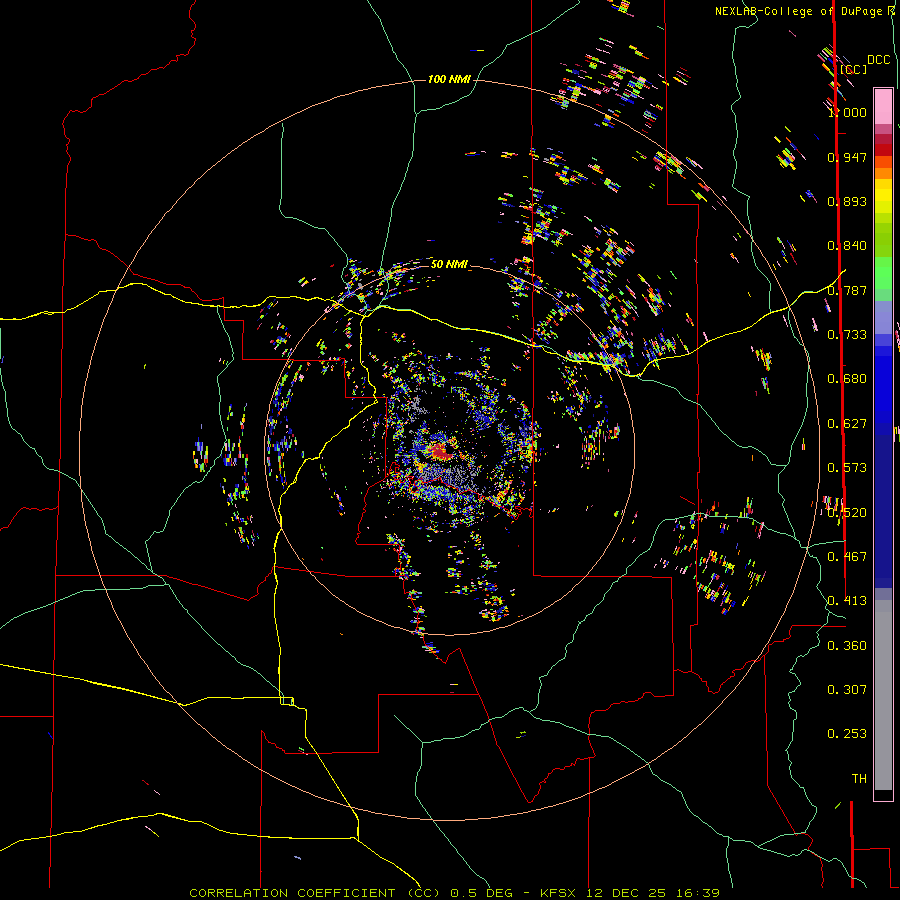Click the 50 NMI range ring label
Image resolution: width=900 pixels, height=900 pixels.
tap(449, 264)
